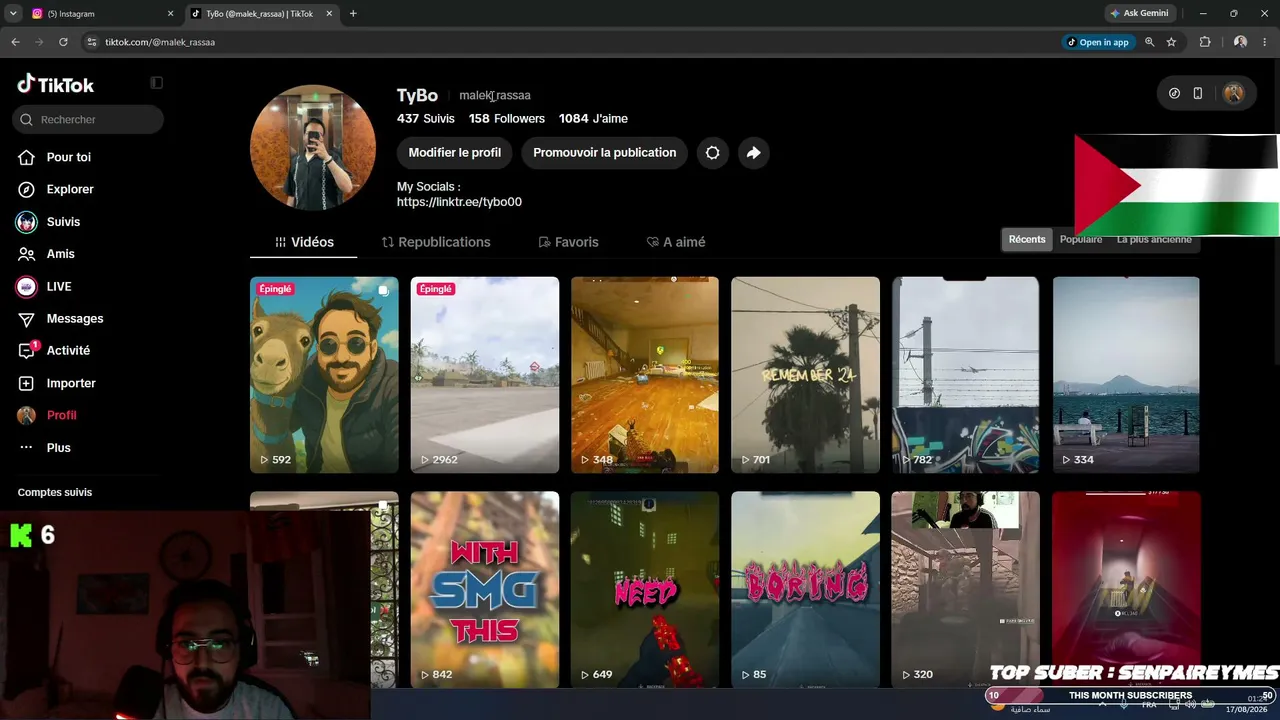Sort videos by La plus ancienne
Viewport: 1280px width, 720px height.
click(1154, 240)
